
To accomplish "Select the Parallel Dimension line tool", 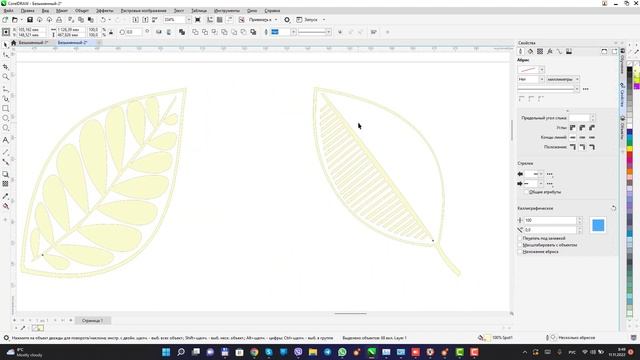I will click(5, 152).
